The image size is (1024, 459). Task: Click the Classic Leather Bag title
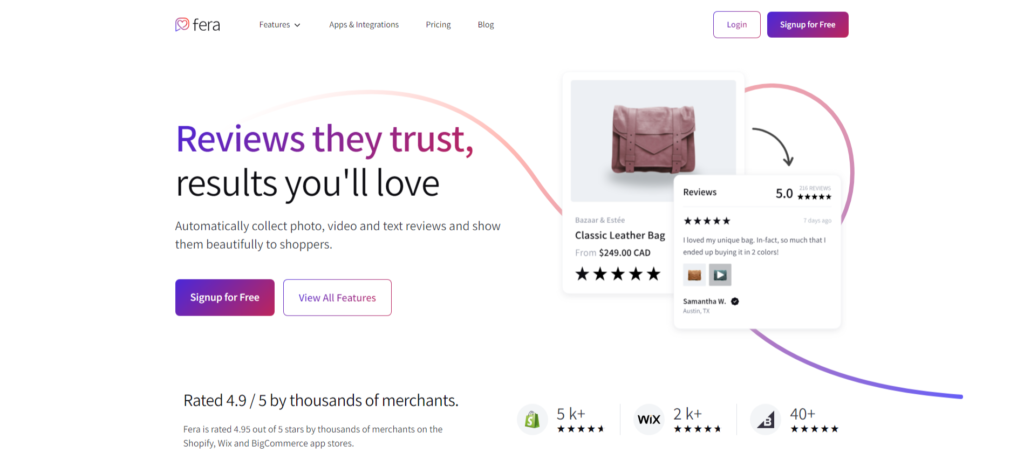[620, 235]
